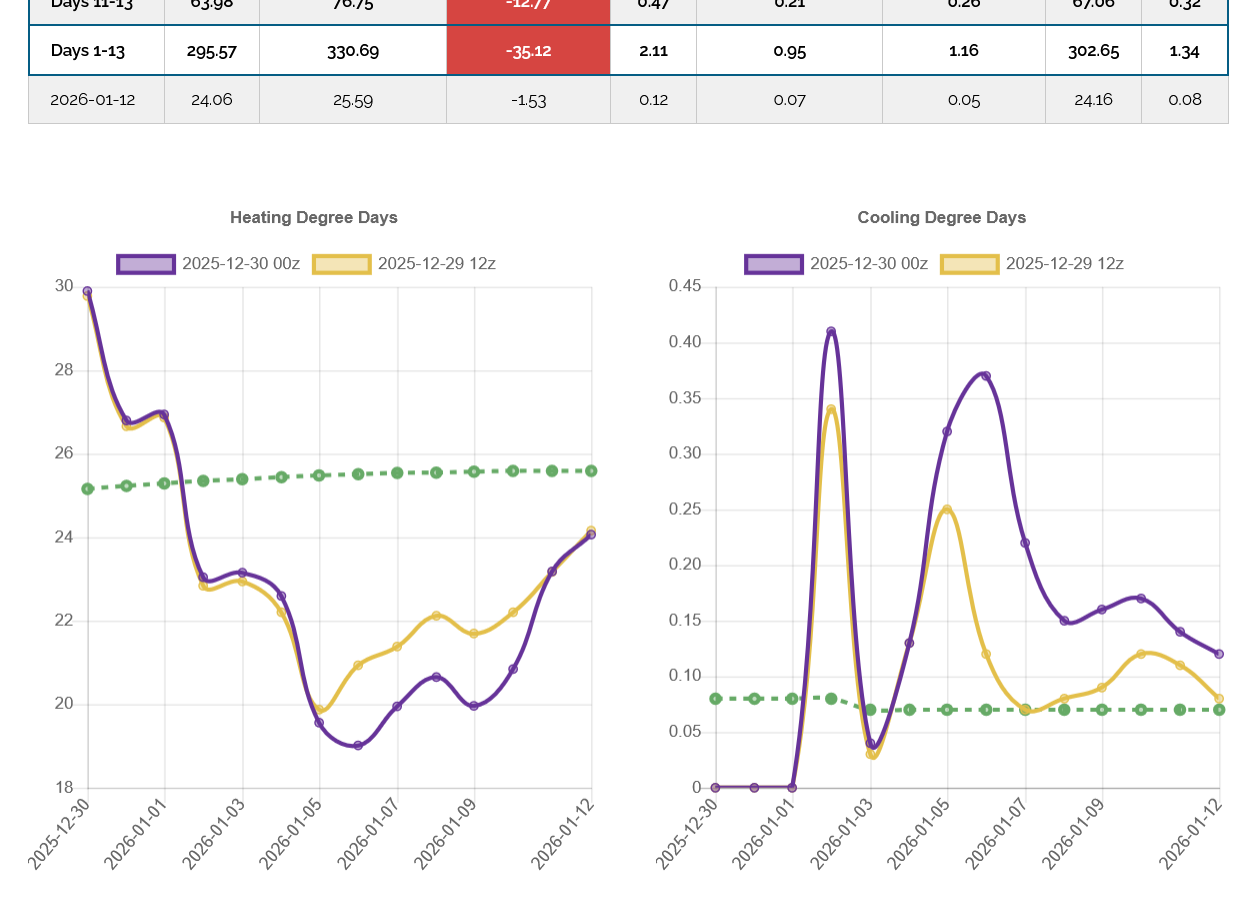This screenshot has width=1255, height=901.
Task: Click yellow Cooling peak point near 0.25
Action: coord(947,510)
